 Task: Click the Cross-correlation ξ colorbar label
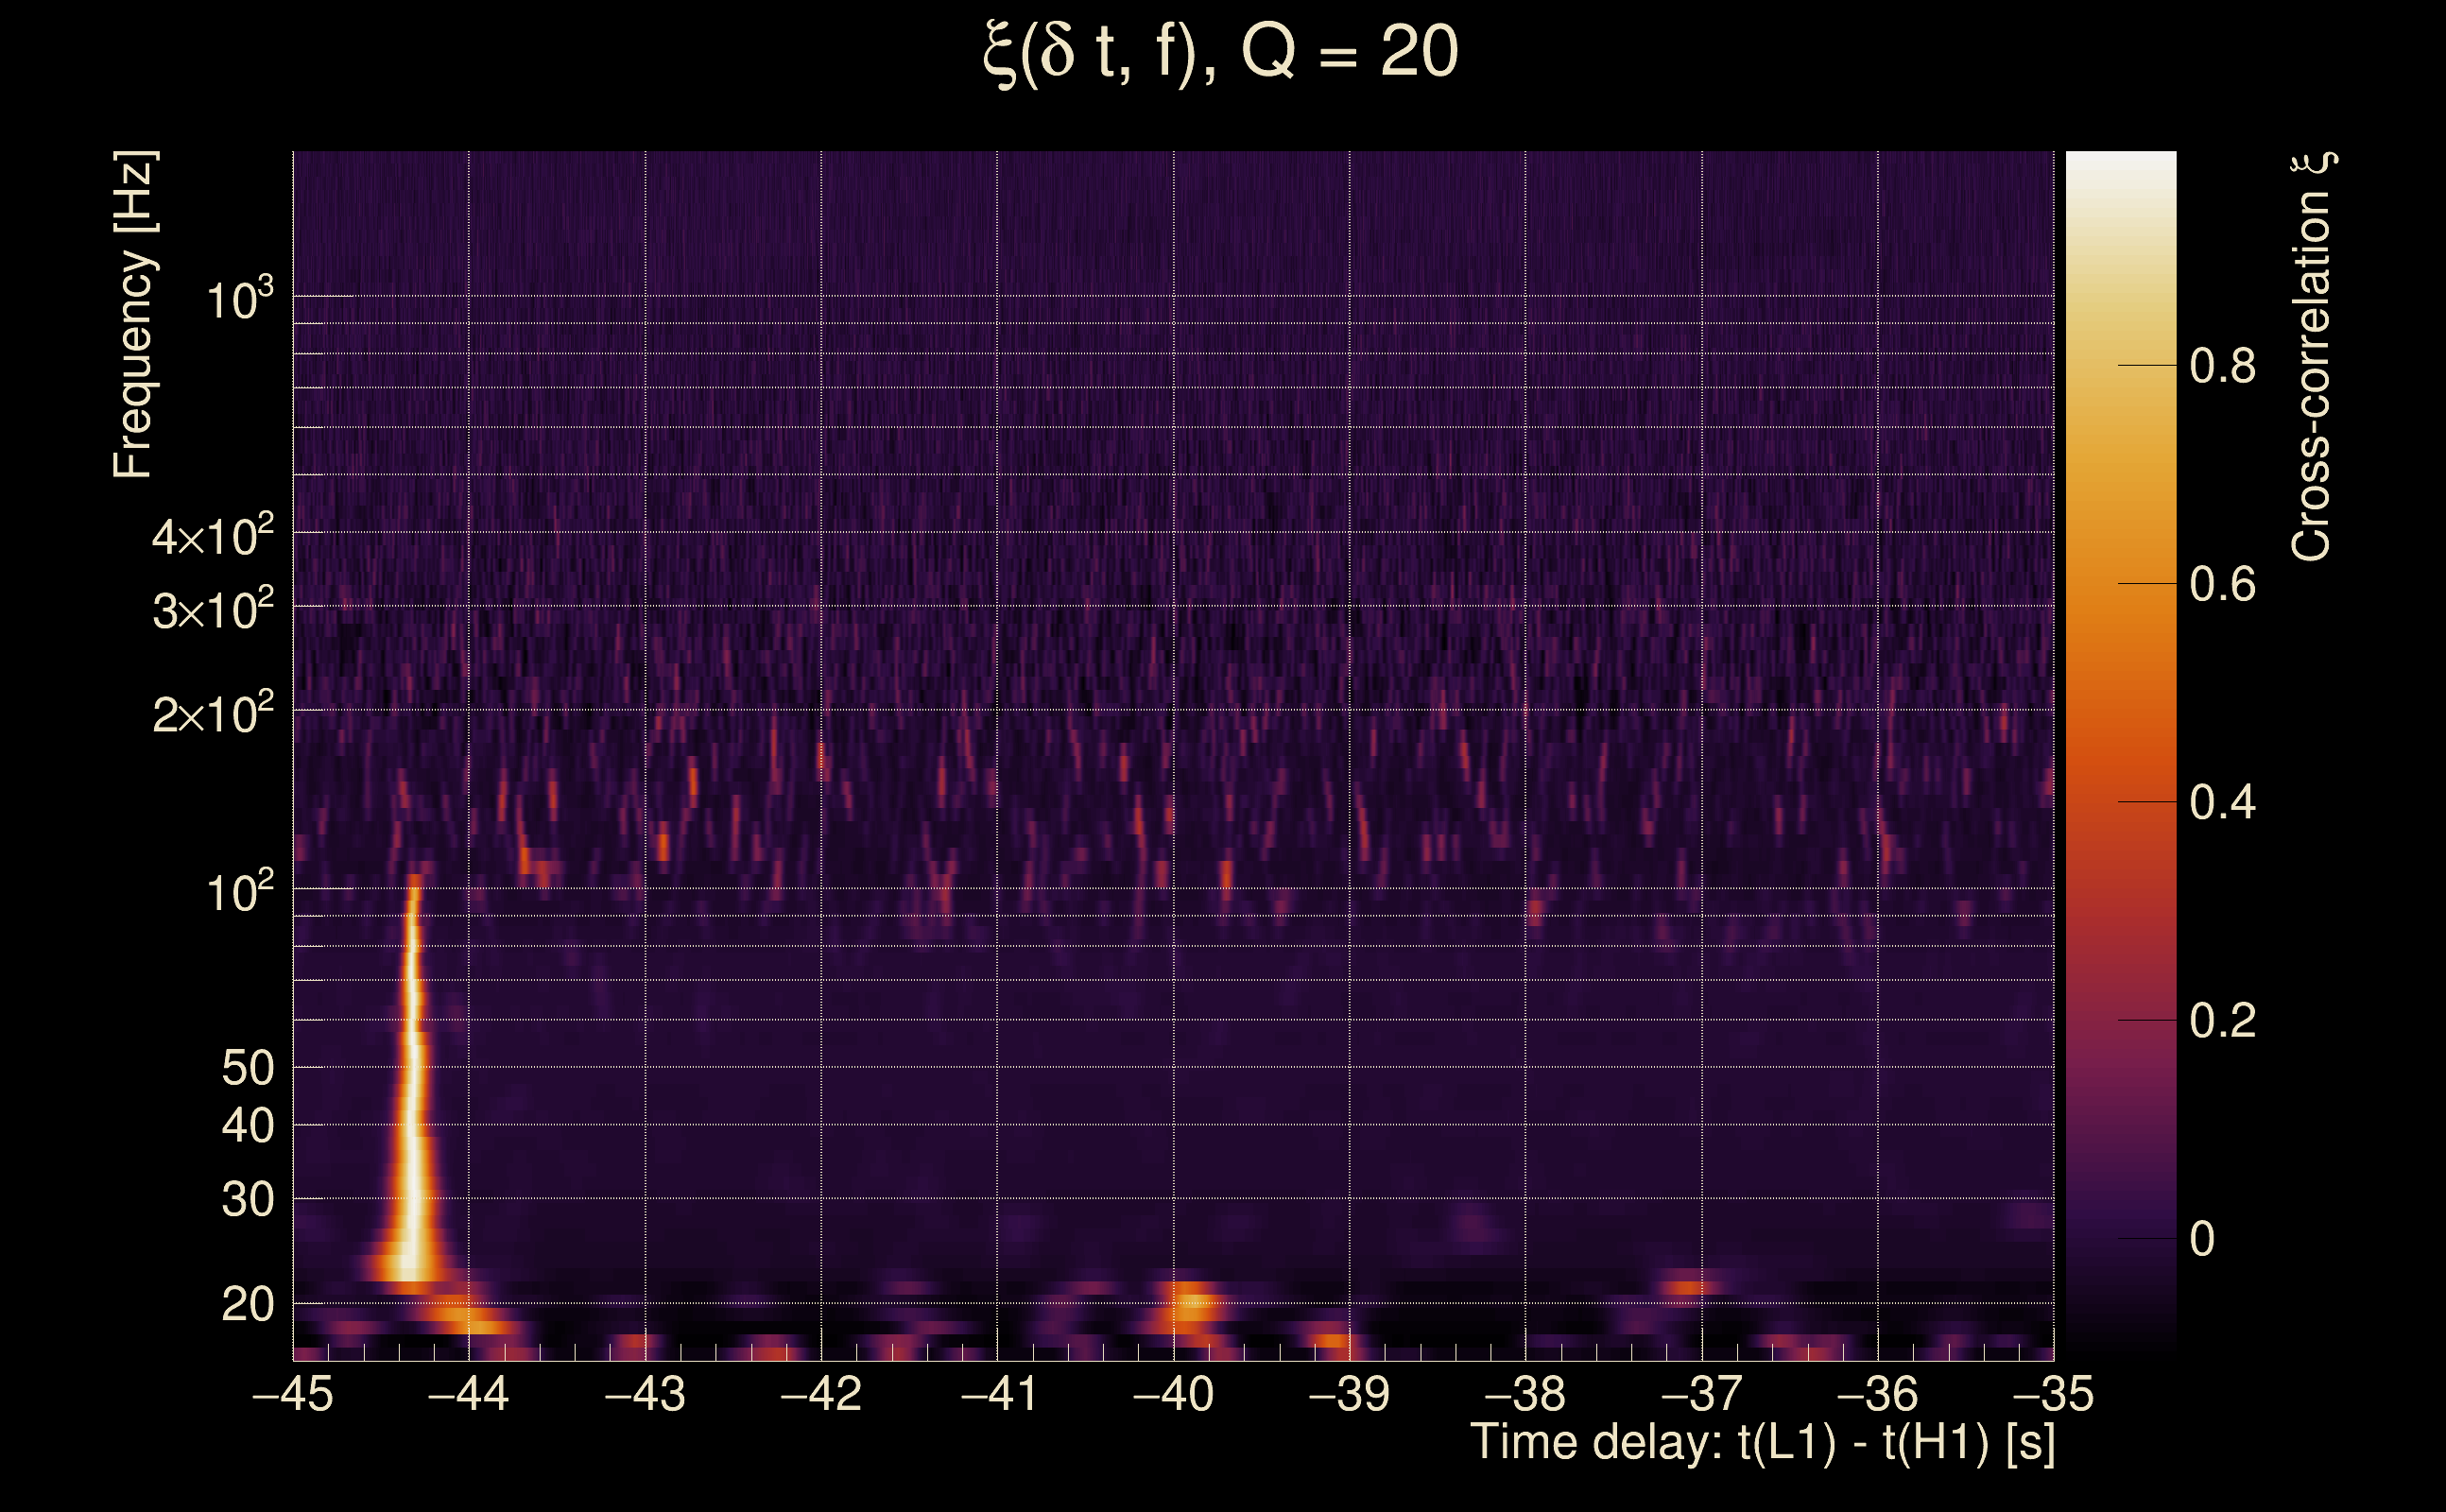(x=2313, y=357)
